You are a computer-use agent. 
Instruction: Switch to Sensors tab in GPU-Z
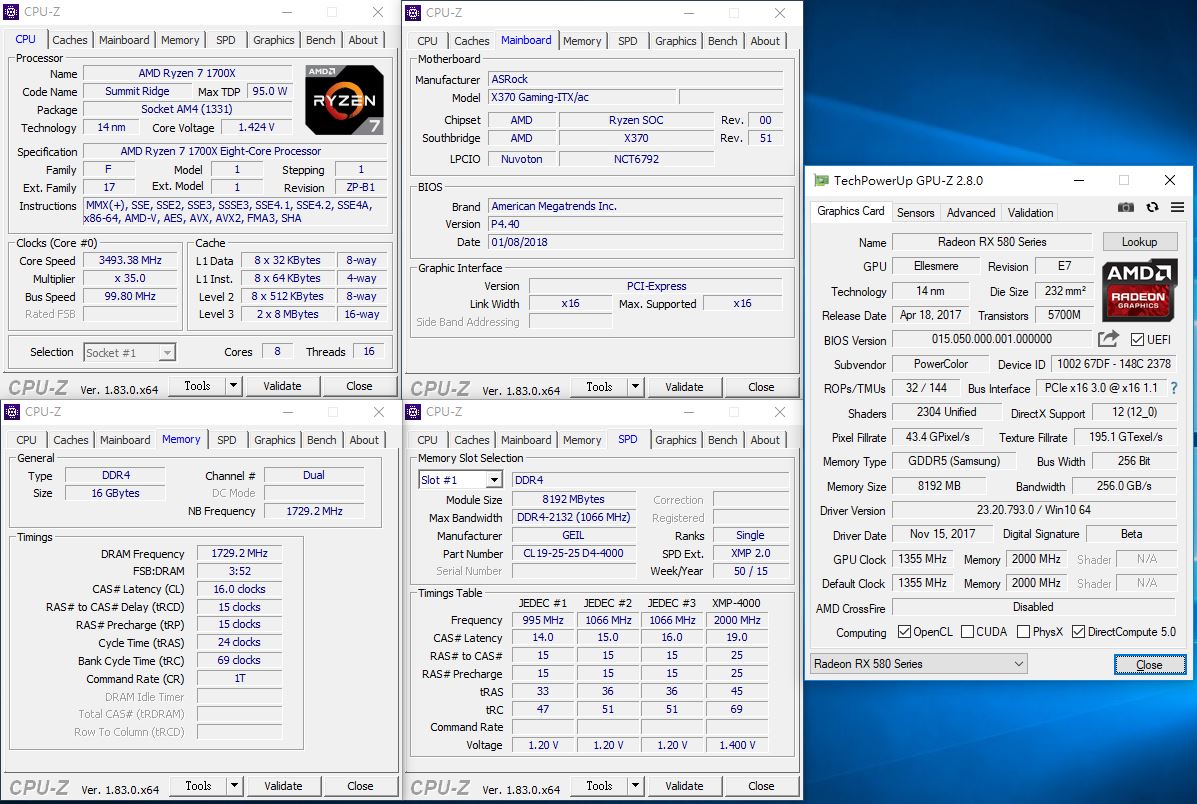(x=915, y=212)
